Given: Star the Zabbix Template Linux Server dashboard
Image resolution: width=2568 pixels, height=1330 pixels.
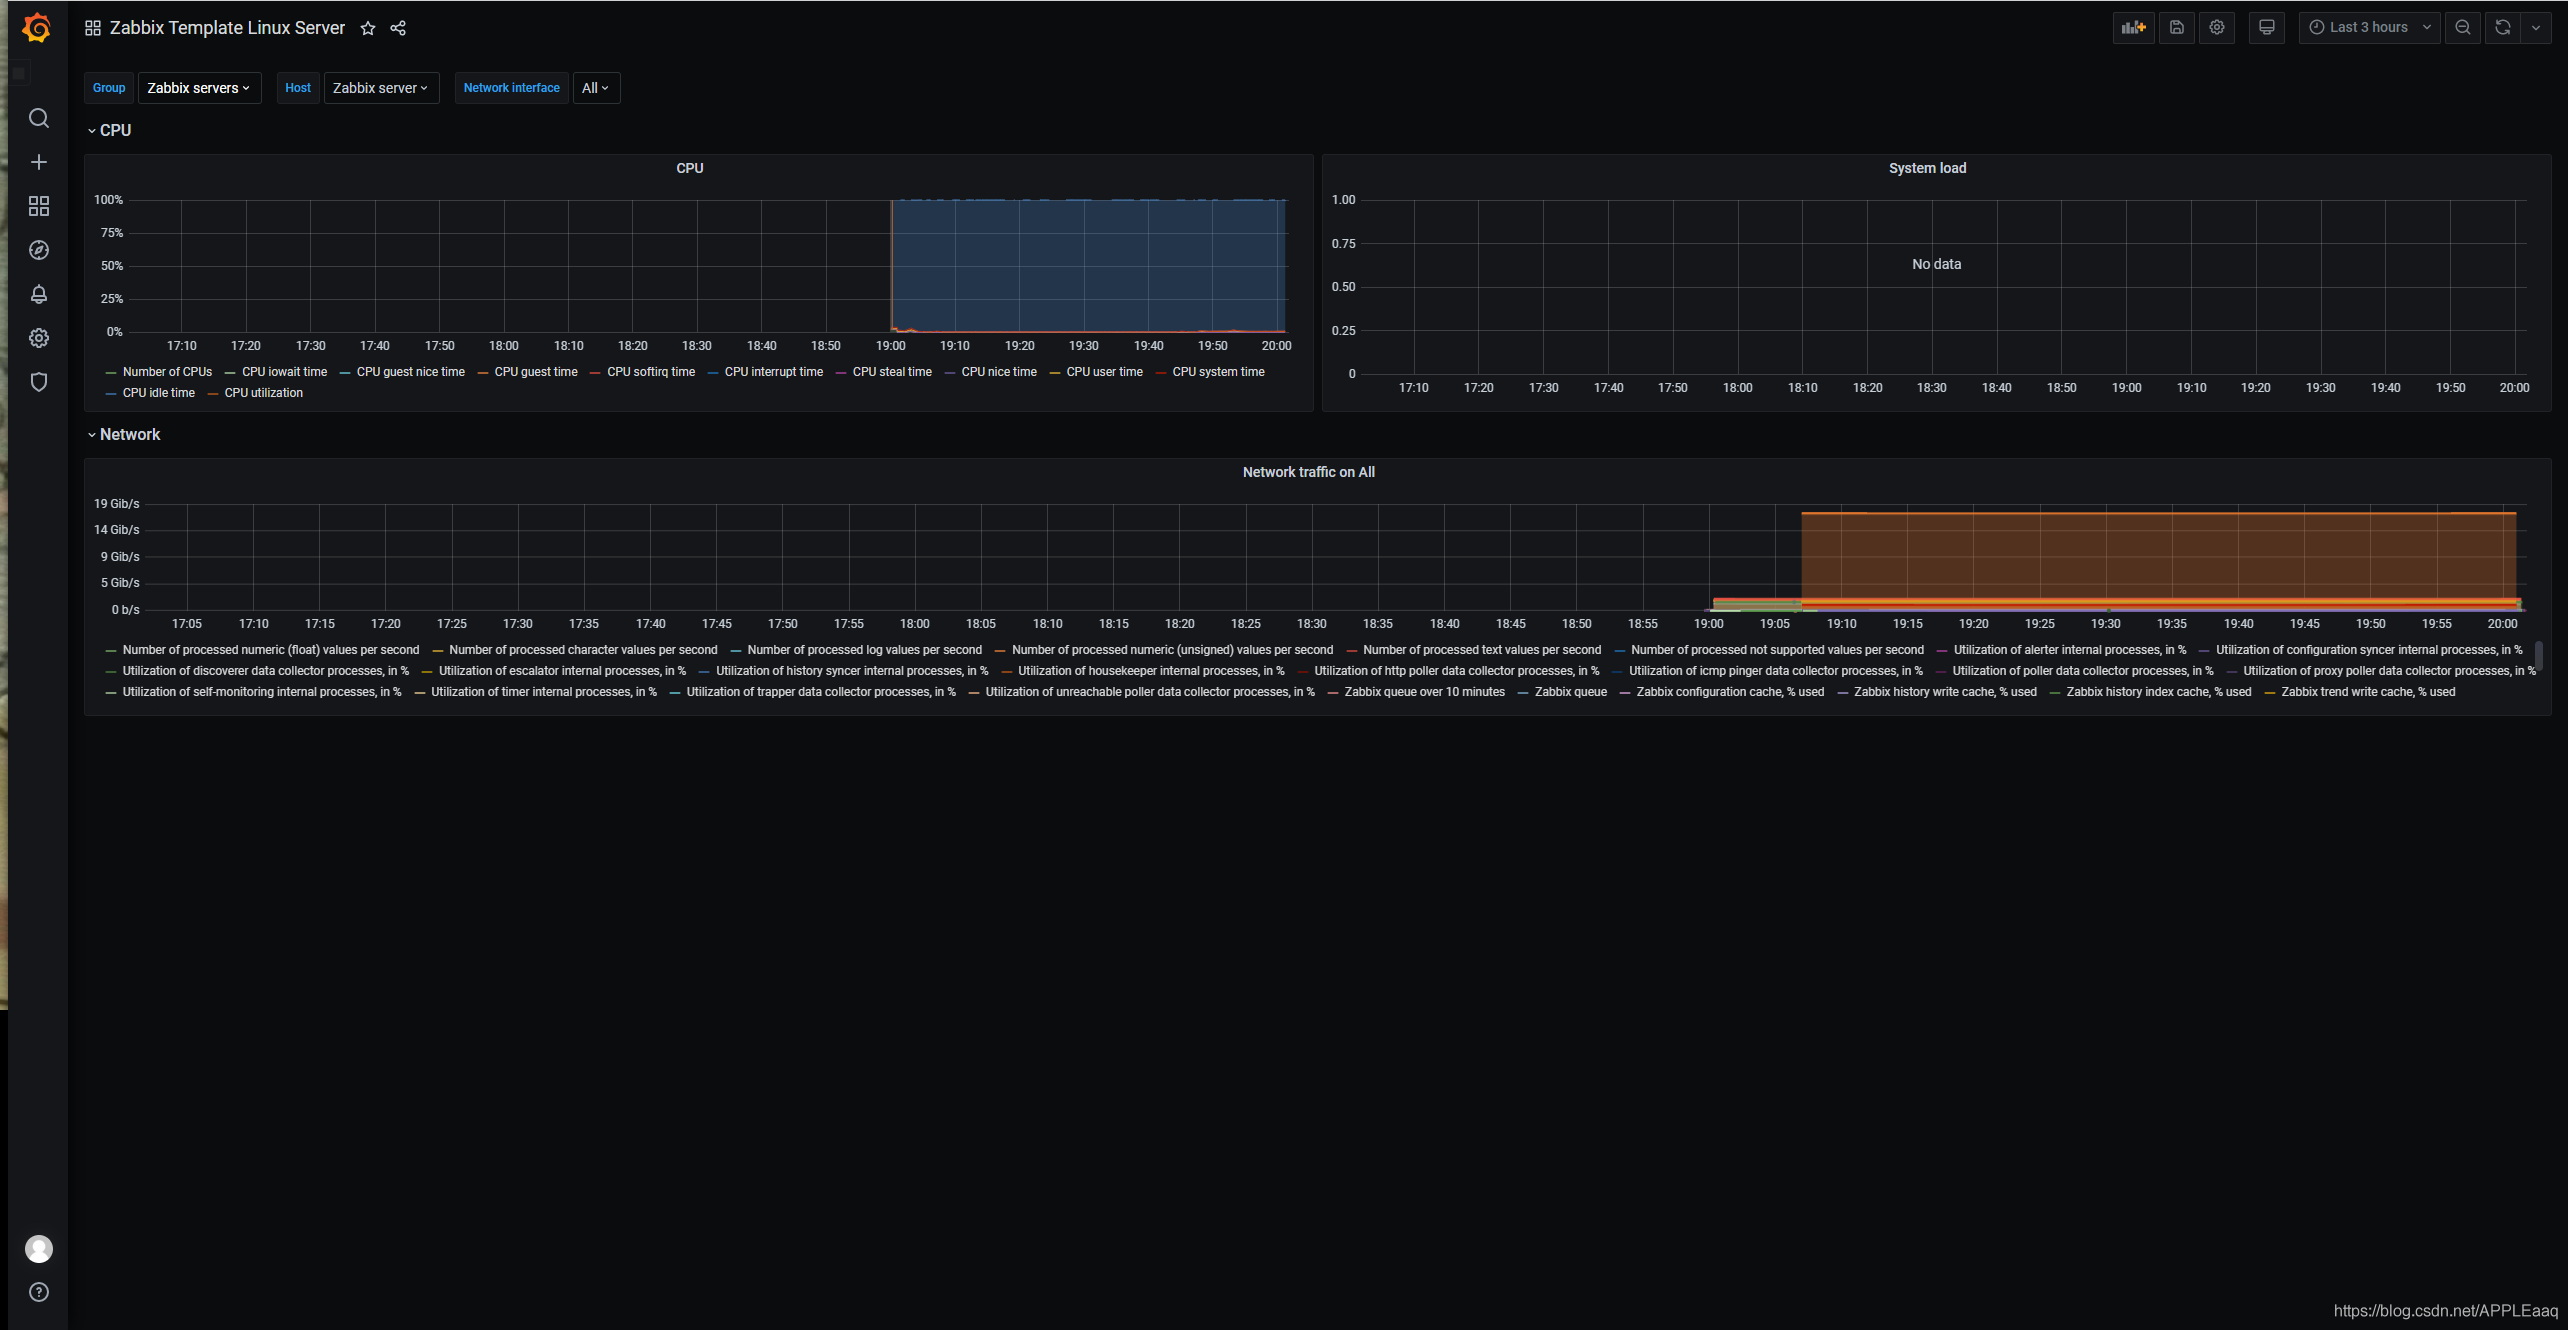Looking at the screenshot, I should point(368,28).
